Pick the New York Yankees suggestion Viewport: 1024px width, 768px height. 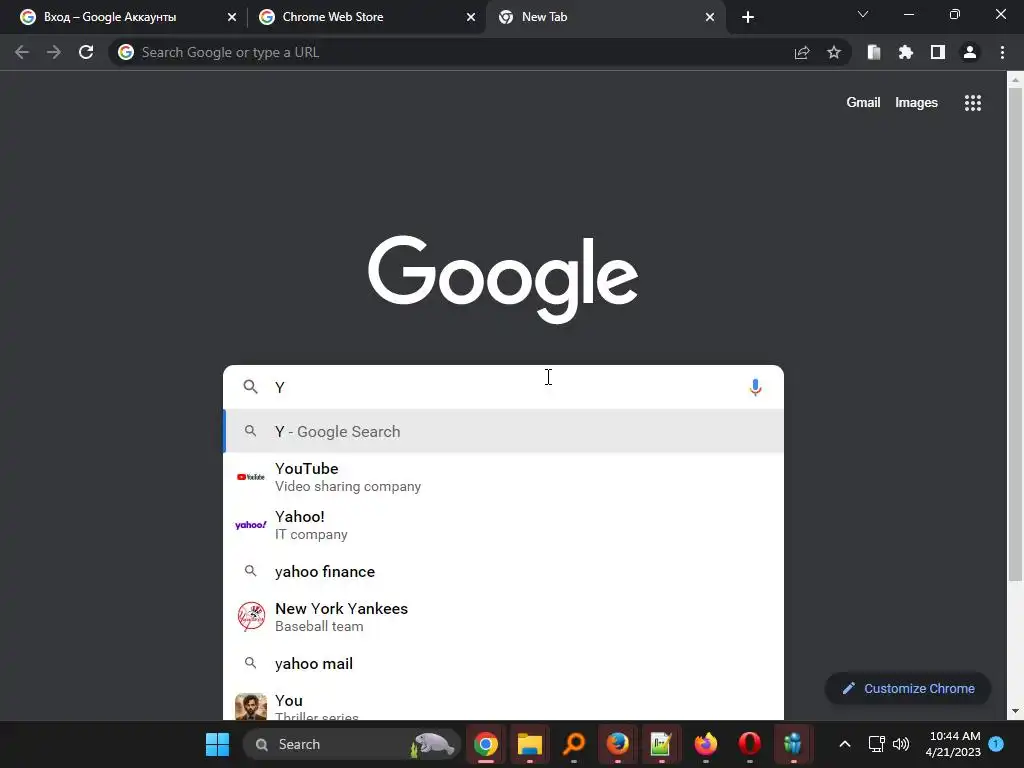[x=503, y=616]
